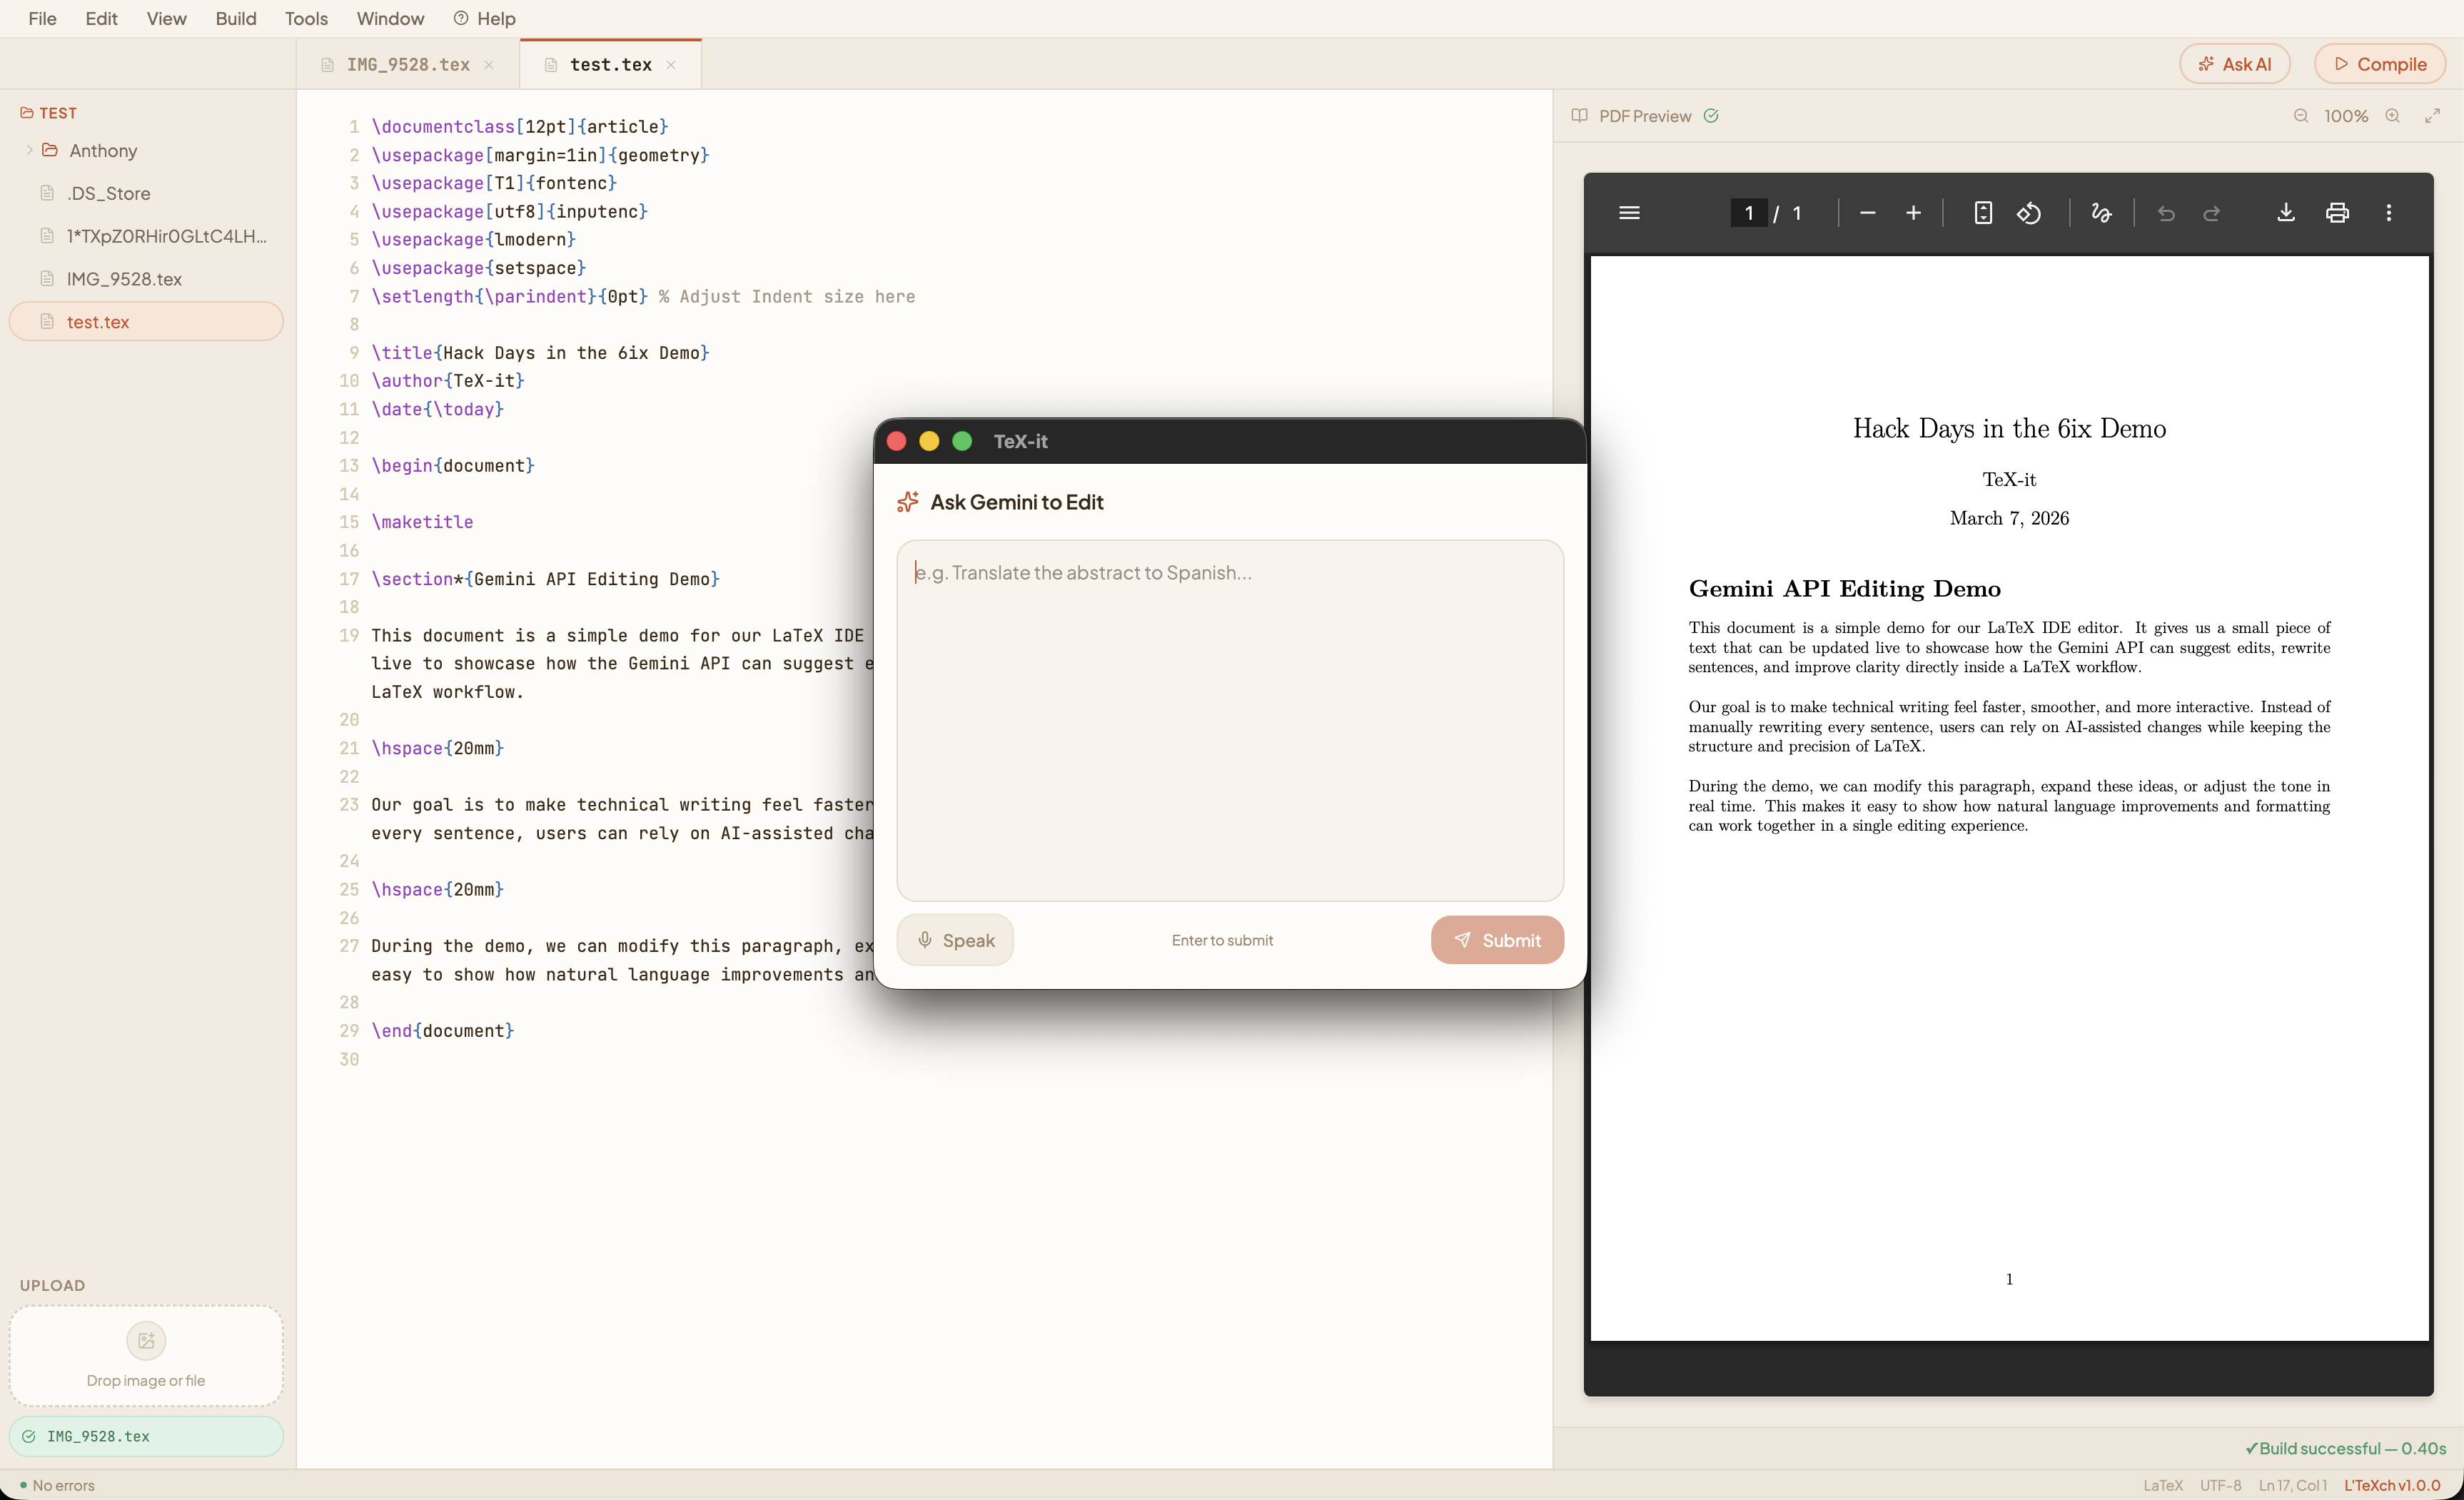Zoom in preview using magnifier plus icon
Viewport: 2464px width, 1500px height.
(x=2393, y=116)
